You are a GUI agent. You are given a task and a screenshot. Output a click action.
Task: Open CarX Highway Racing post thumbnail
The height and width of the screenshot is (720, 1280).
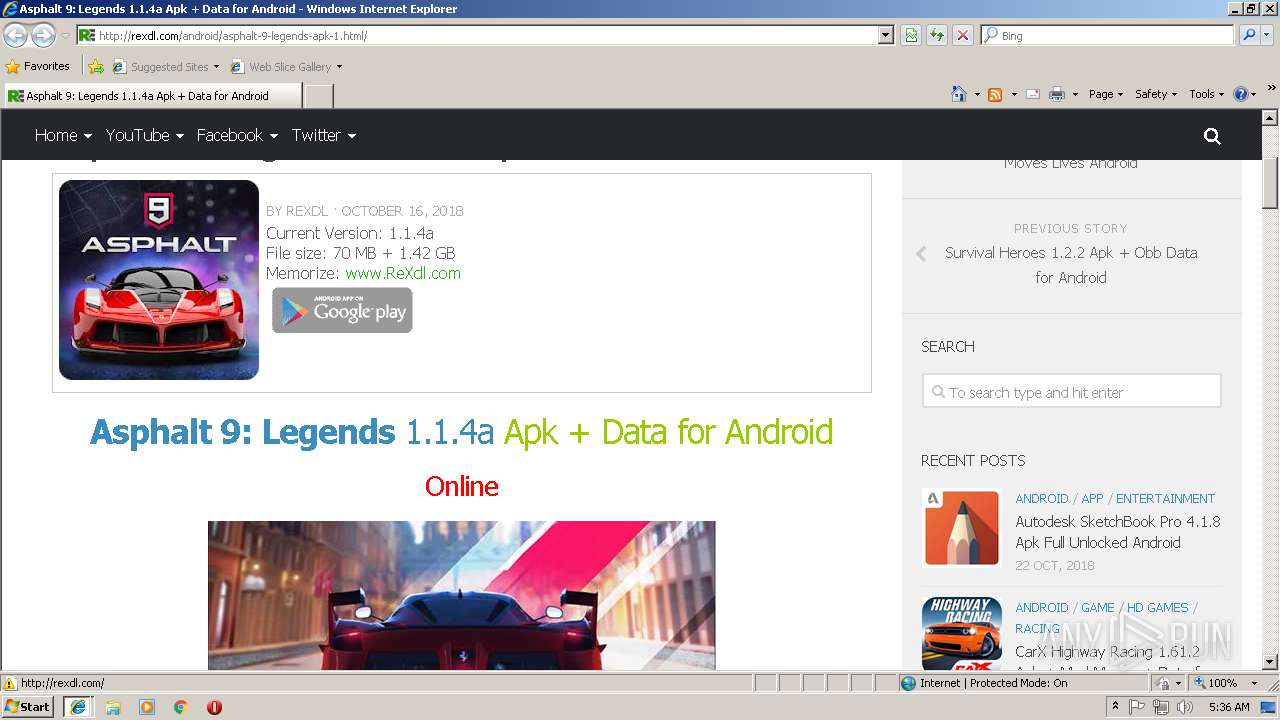click(962, 633)
